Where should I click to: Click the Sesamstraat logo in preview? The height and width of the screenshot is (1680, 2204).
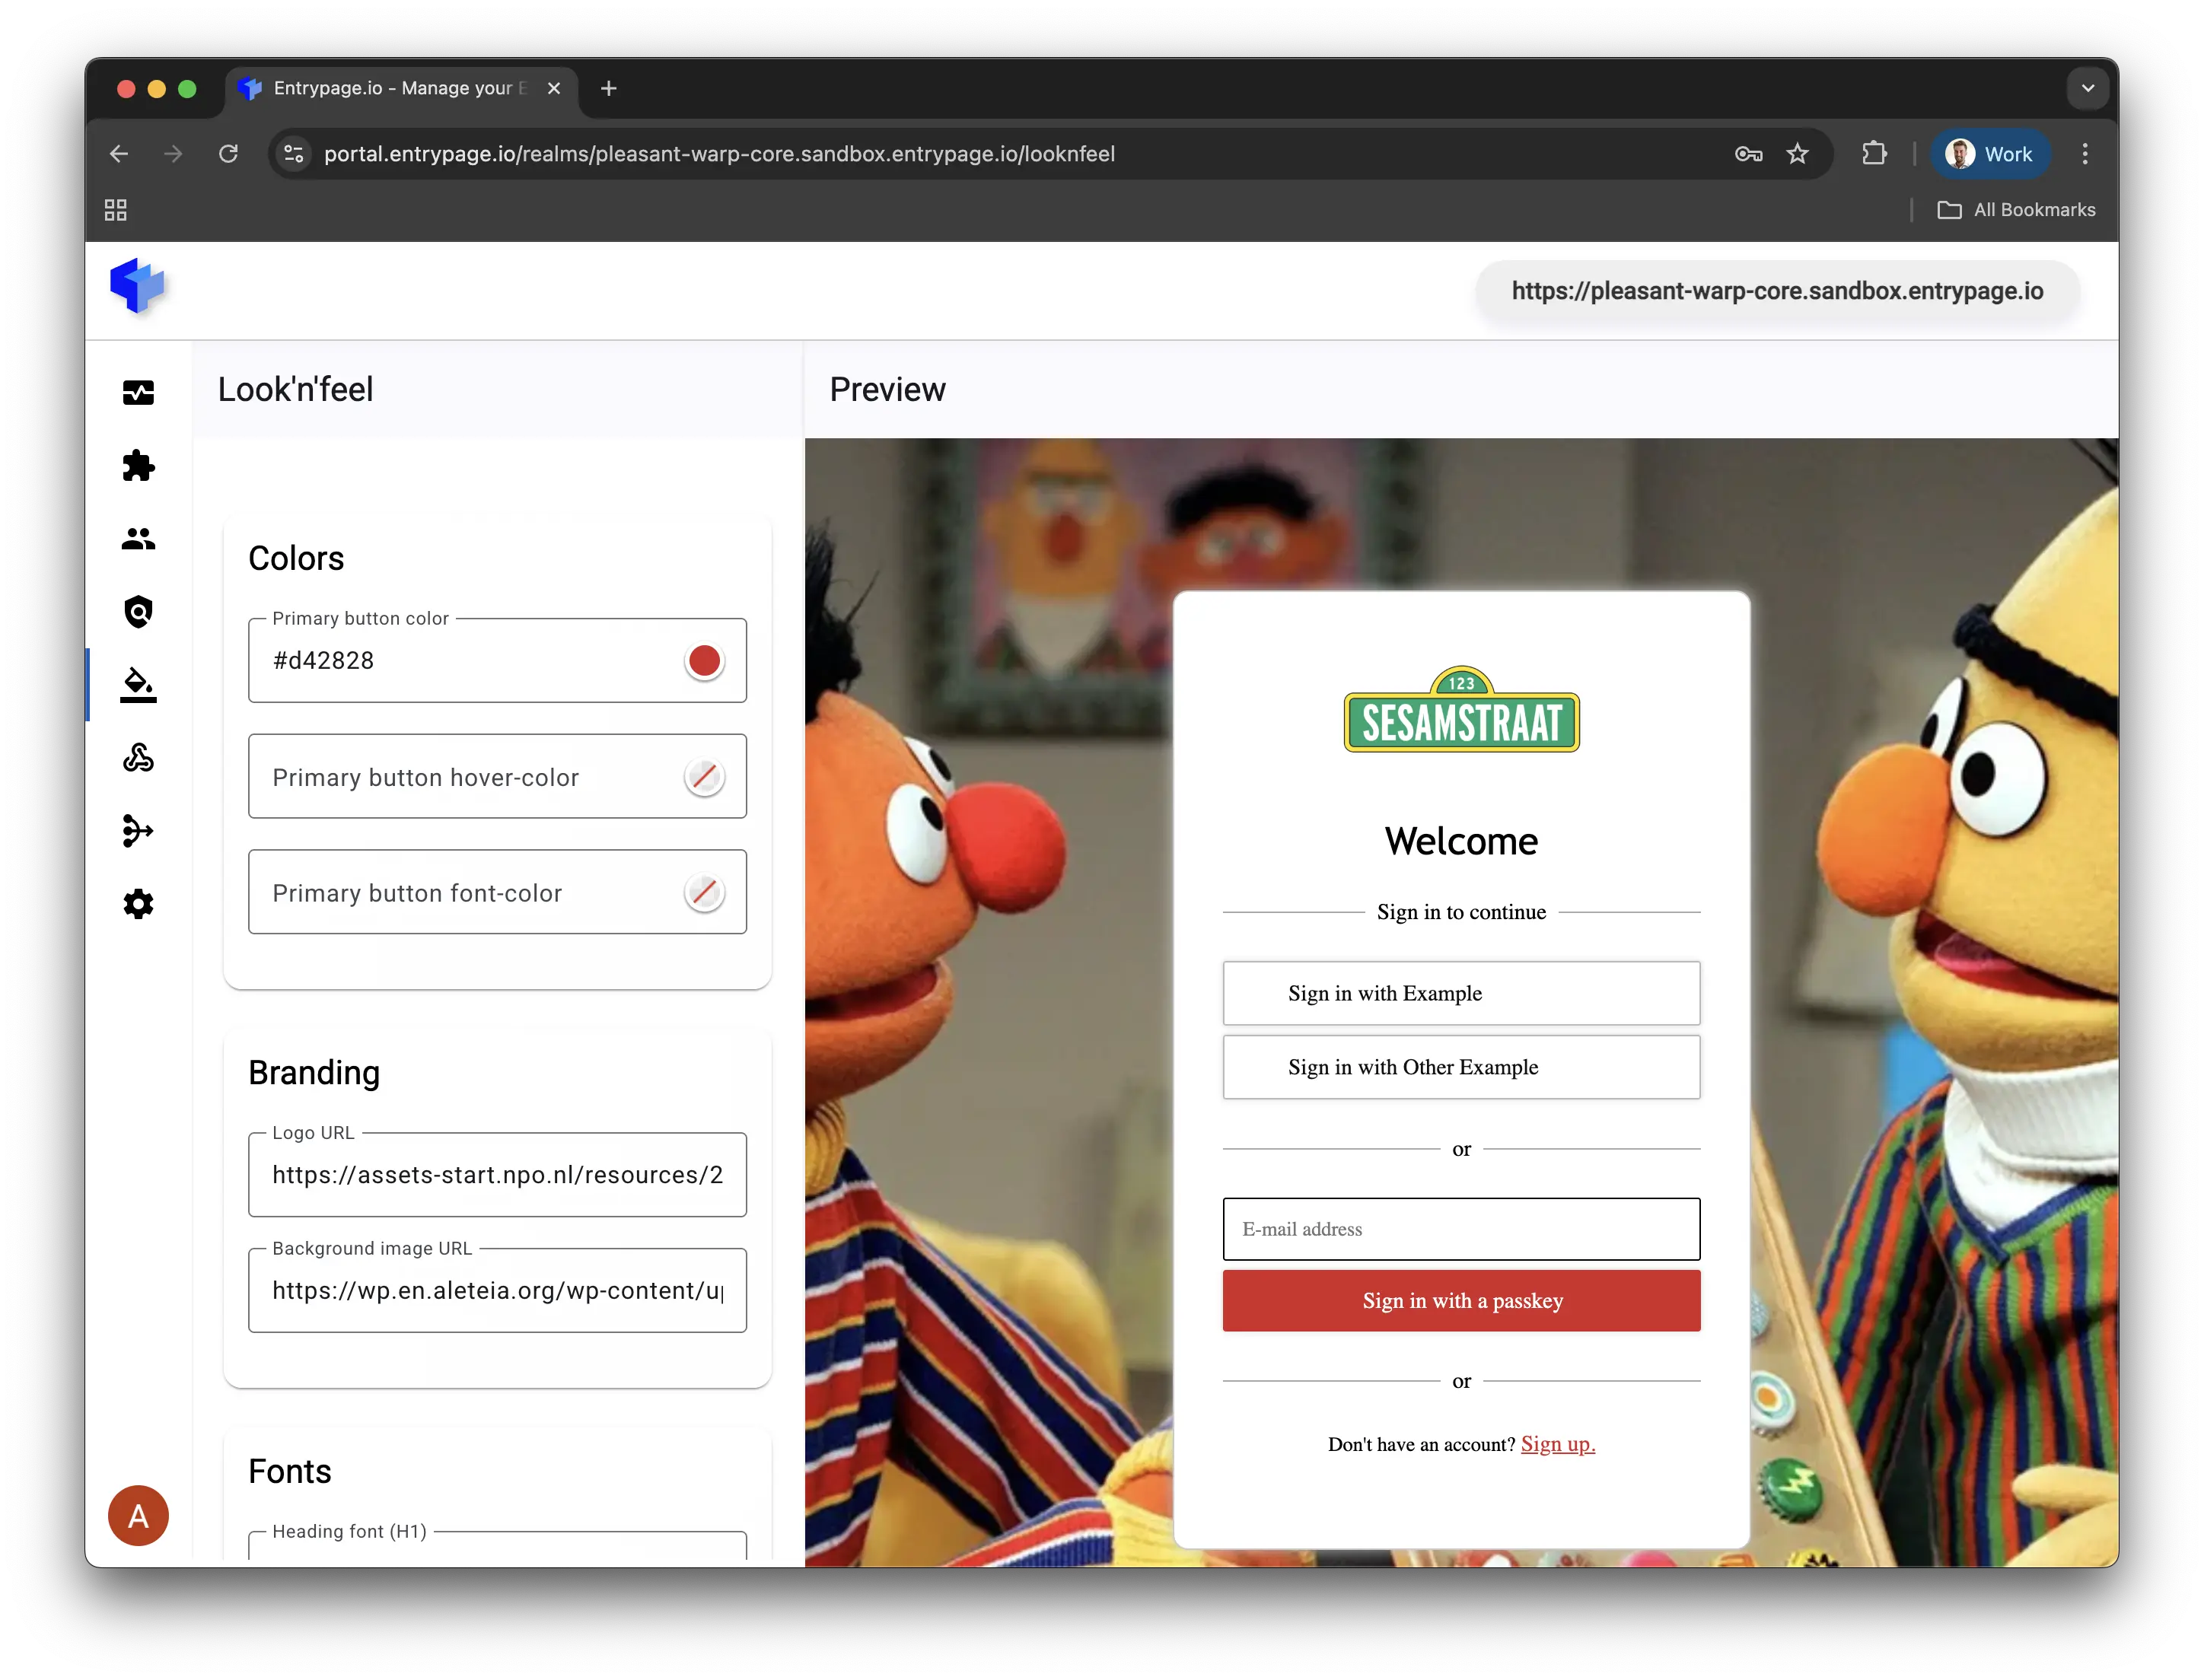click(1461, 710)
